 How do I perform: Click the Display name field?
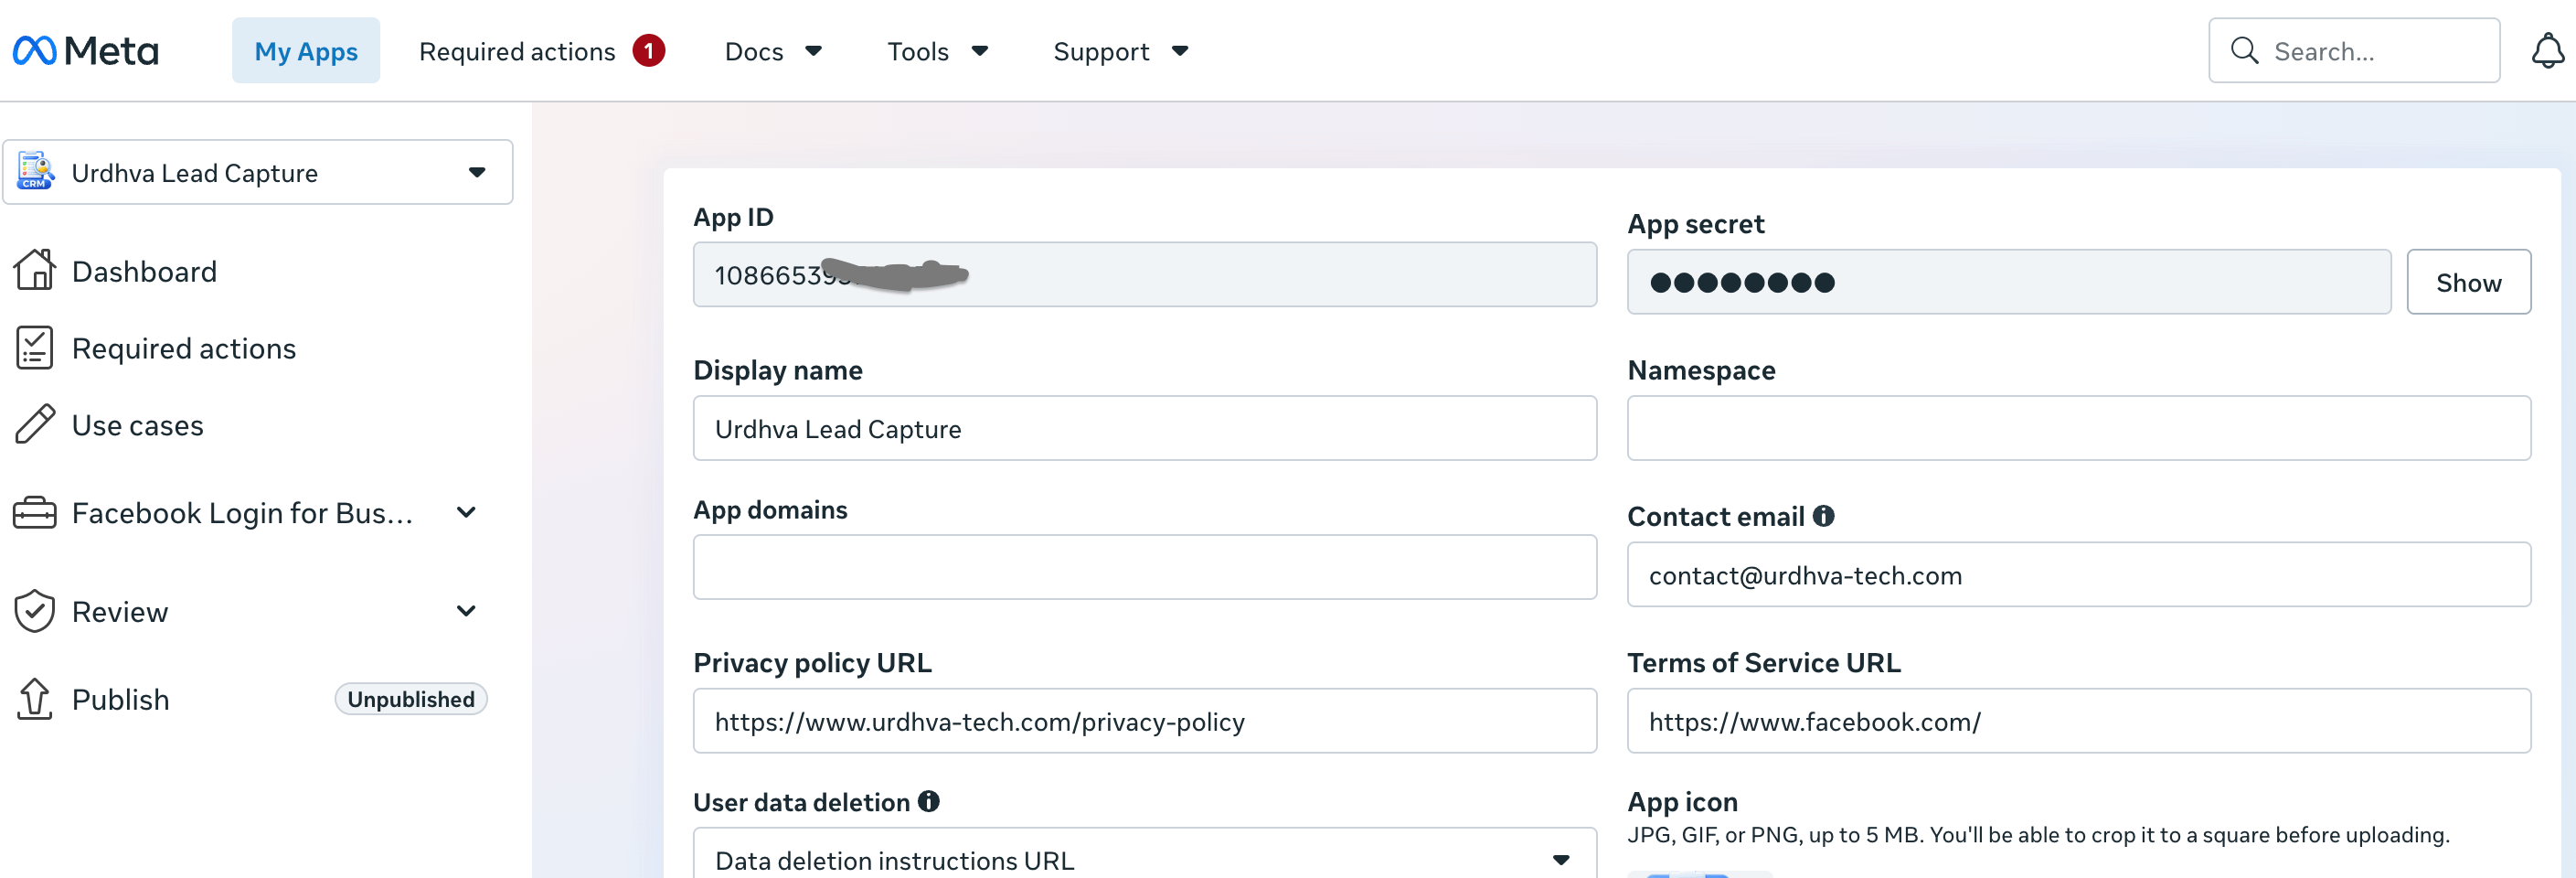pos(1145,428)
